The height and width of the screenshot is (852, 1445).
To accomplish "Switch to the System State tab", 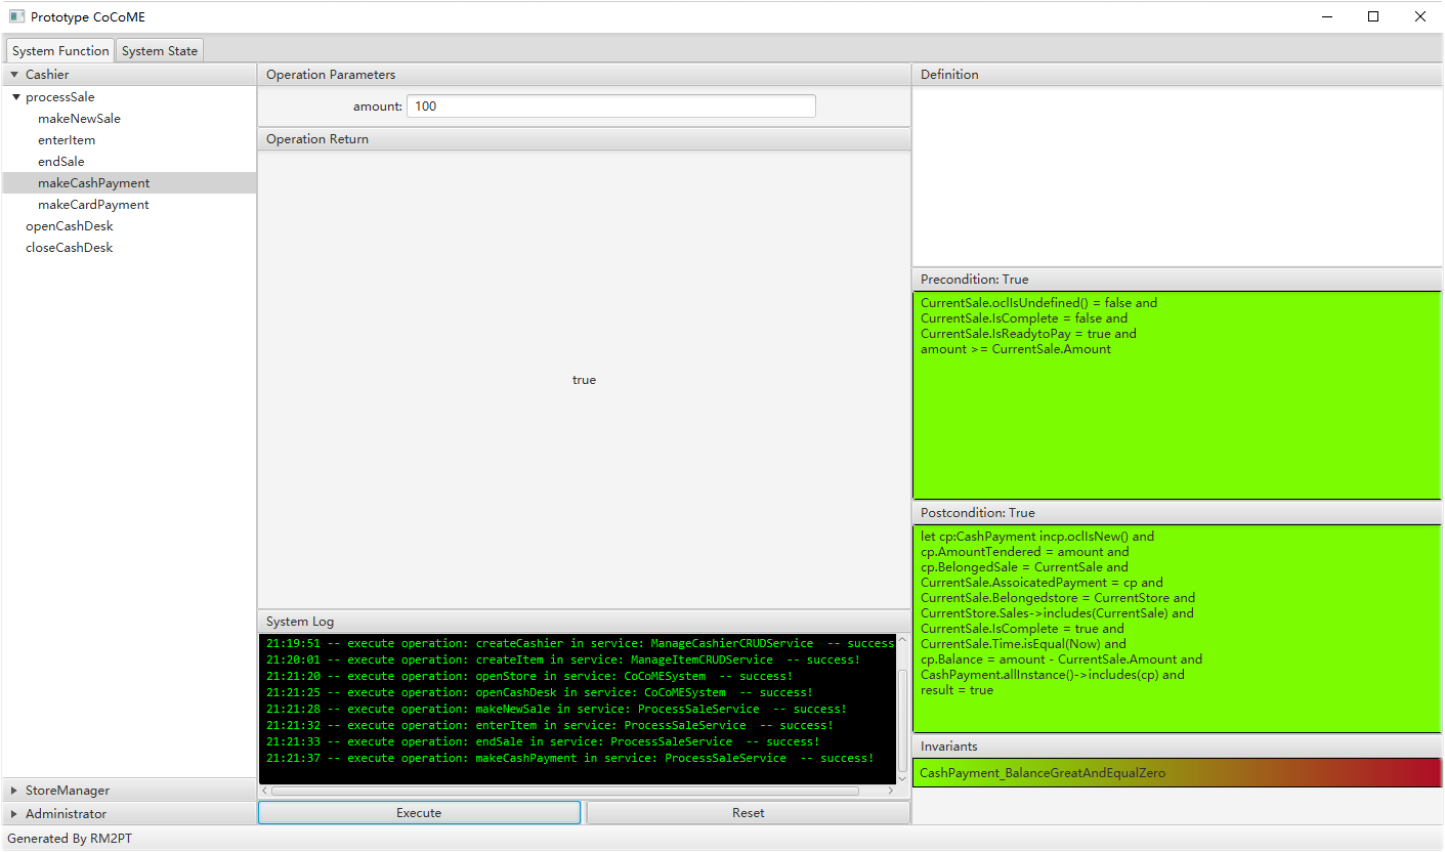I will (x=160, y=51).
